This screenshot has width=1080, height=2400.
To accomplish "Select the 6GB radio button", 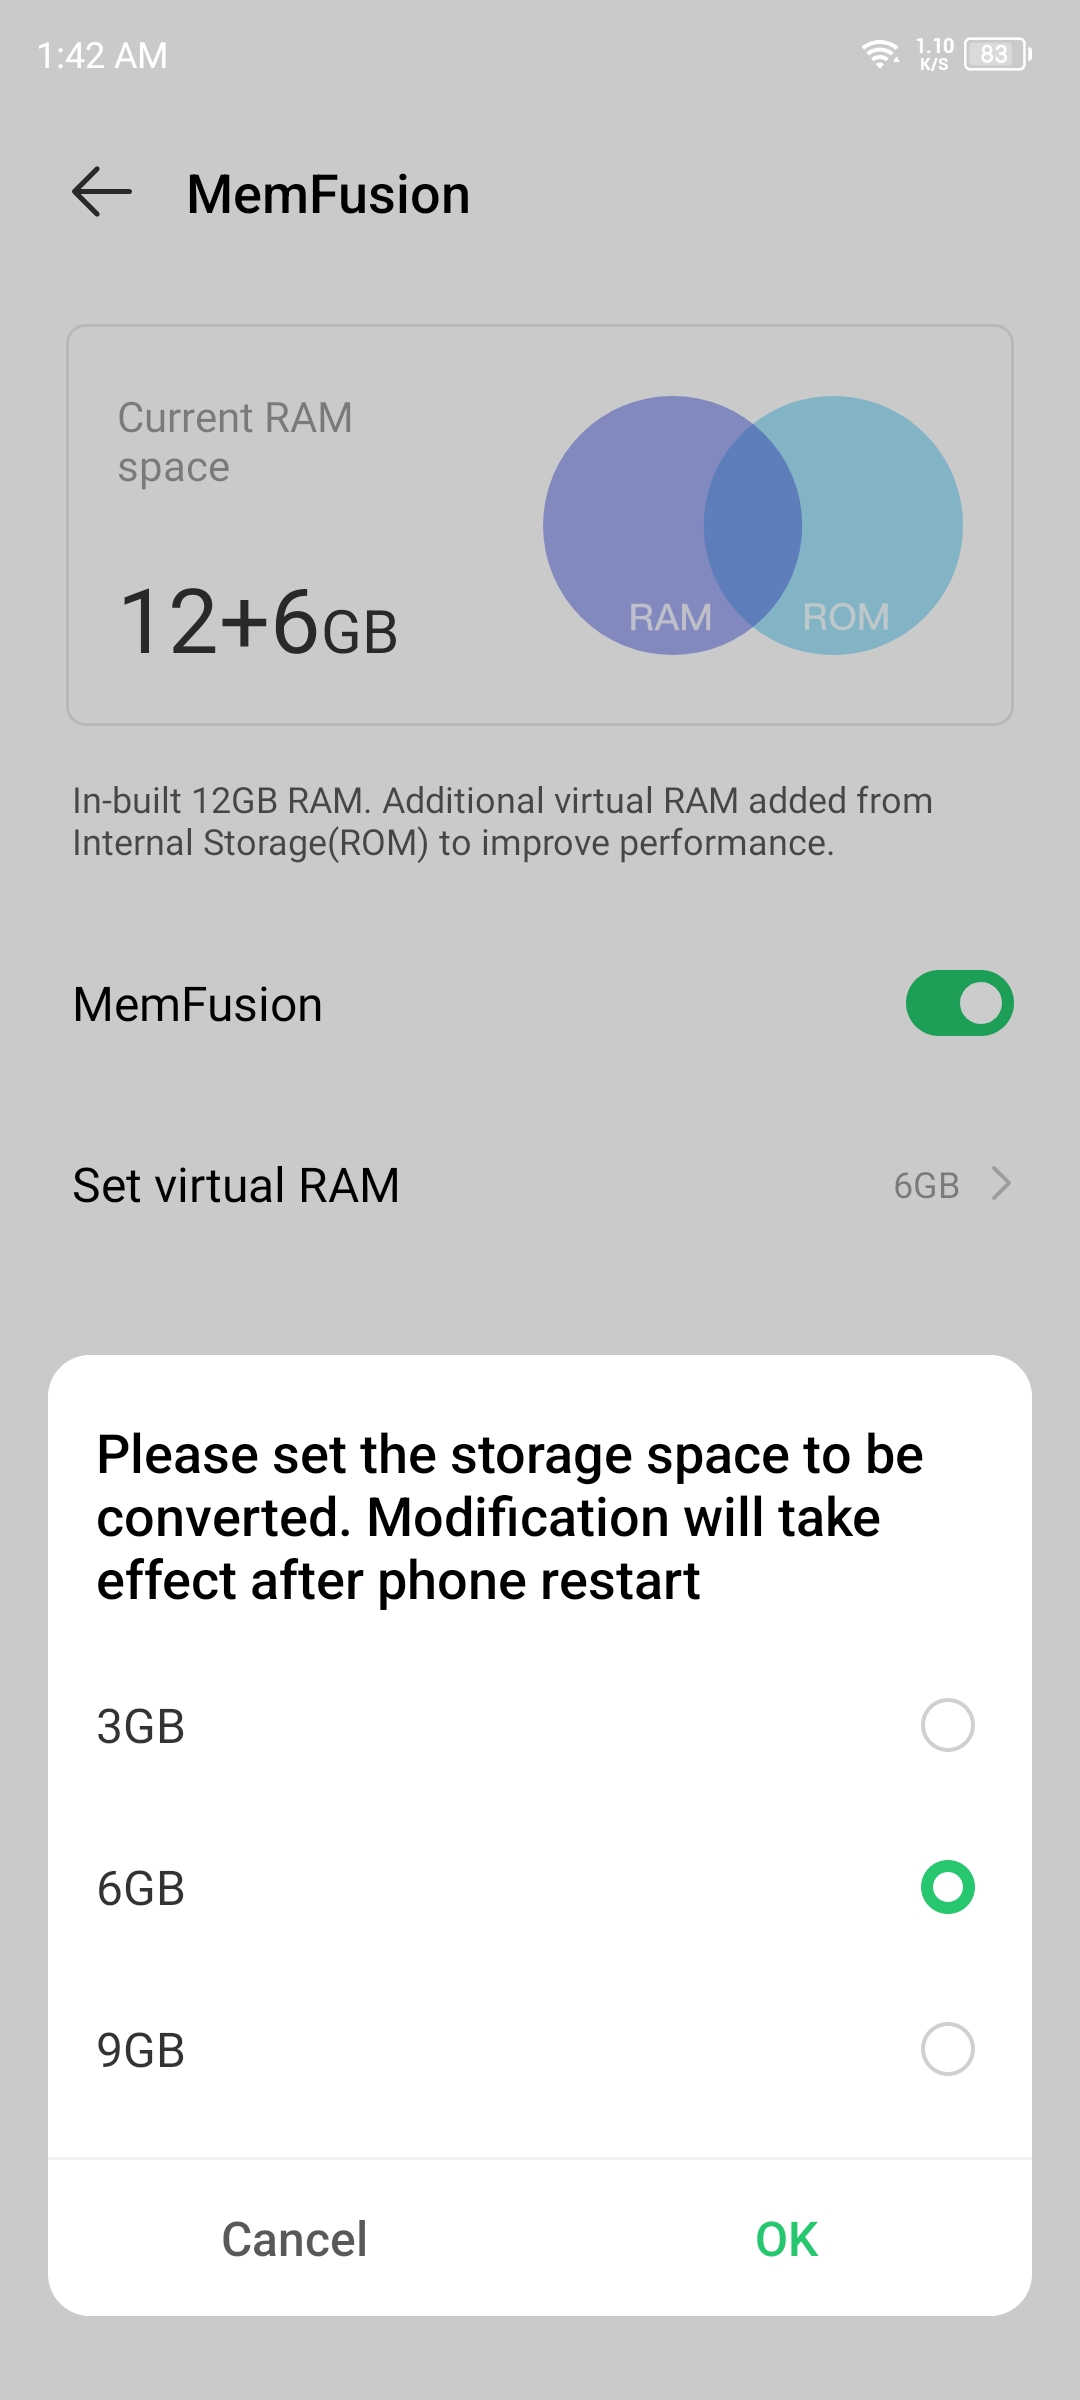I will 947,1887.
